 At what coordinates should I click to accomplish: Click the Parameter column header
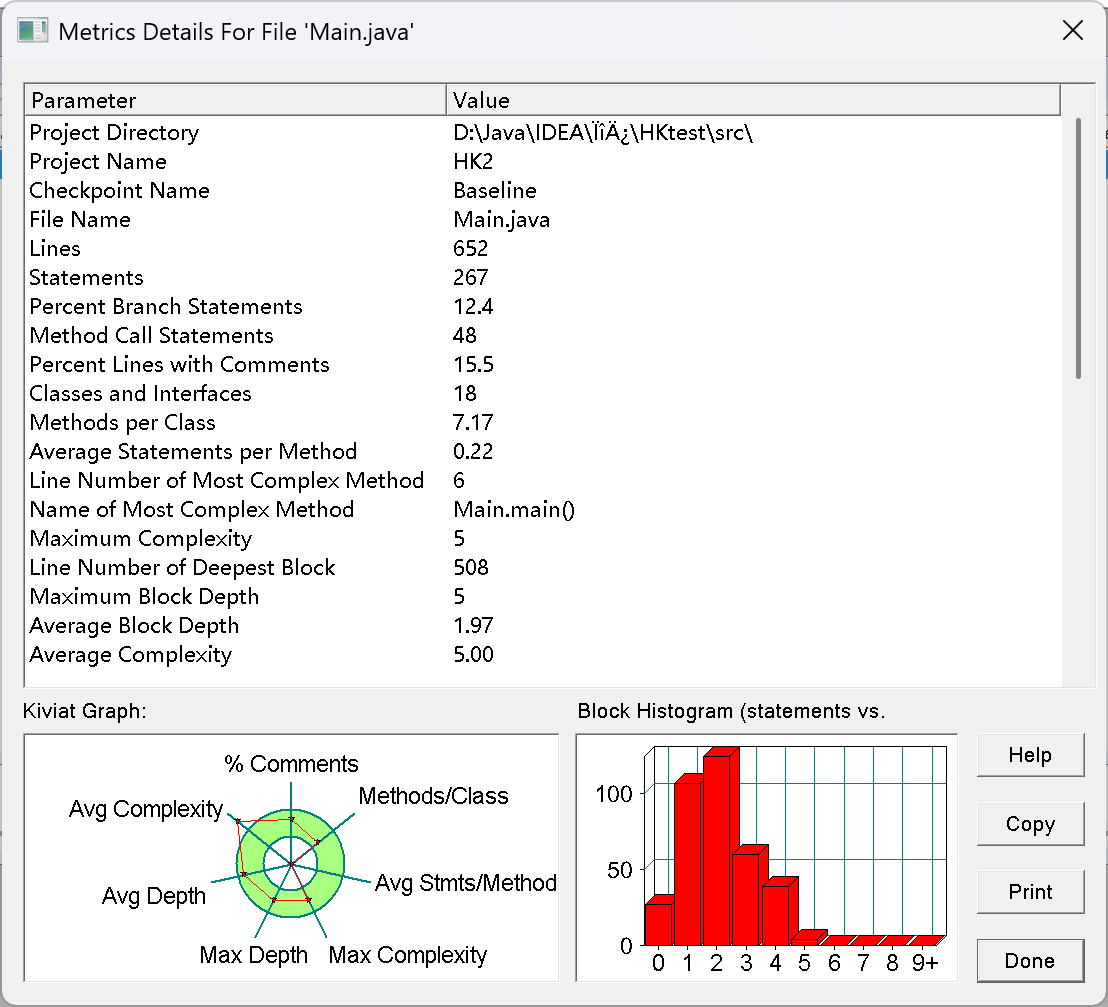pos(235,100)
